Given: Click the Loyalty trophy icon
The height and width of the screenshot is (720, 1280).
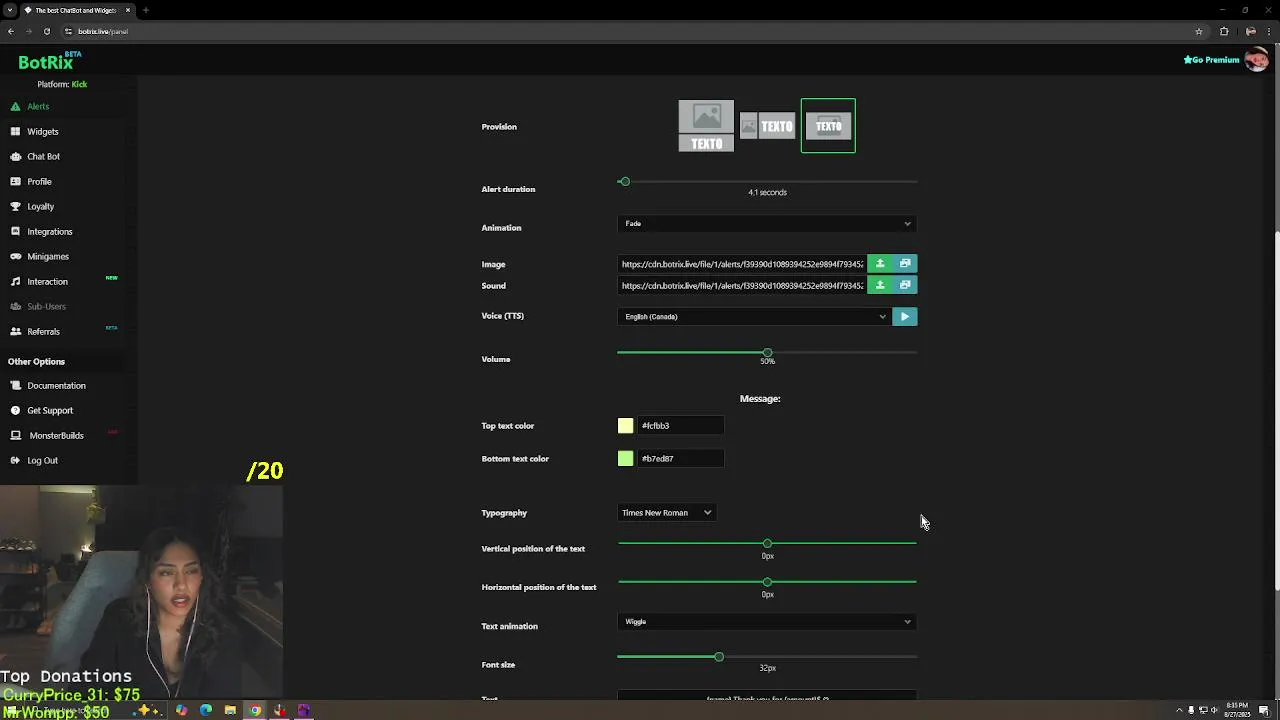Looking at the screenshot, I should (16, 206).
